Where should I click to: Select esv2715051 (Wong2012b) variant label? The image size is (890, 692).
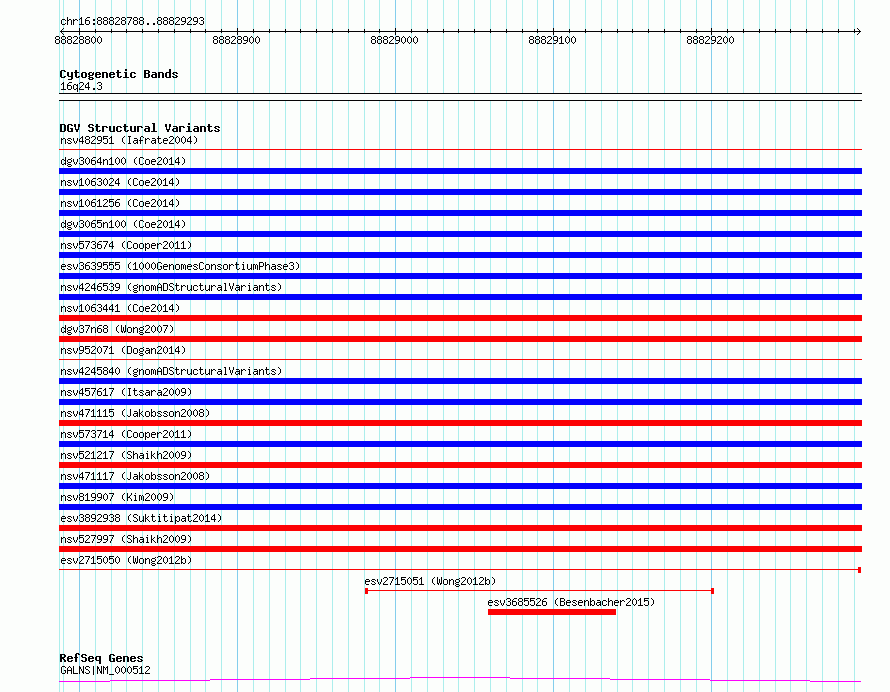[430, 581]
